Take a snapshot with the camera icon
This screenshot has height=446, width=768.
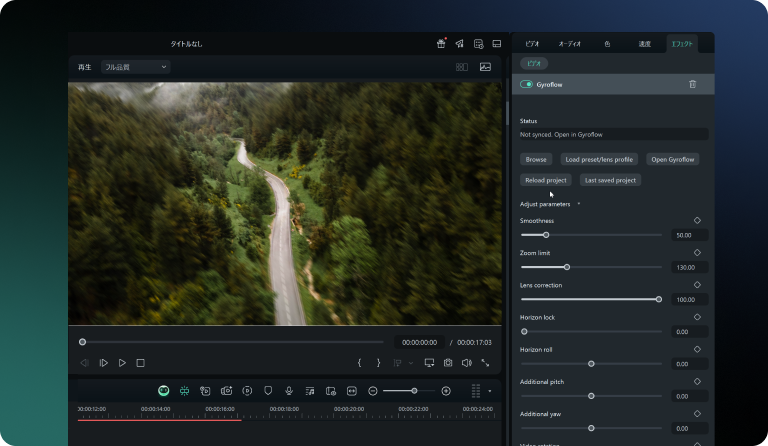(x=448, y=363)
